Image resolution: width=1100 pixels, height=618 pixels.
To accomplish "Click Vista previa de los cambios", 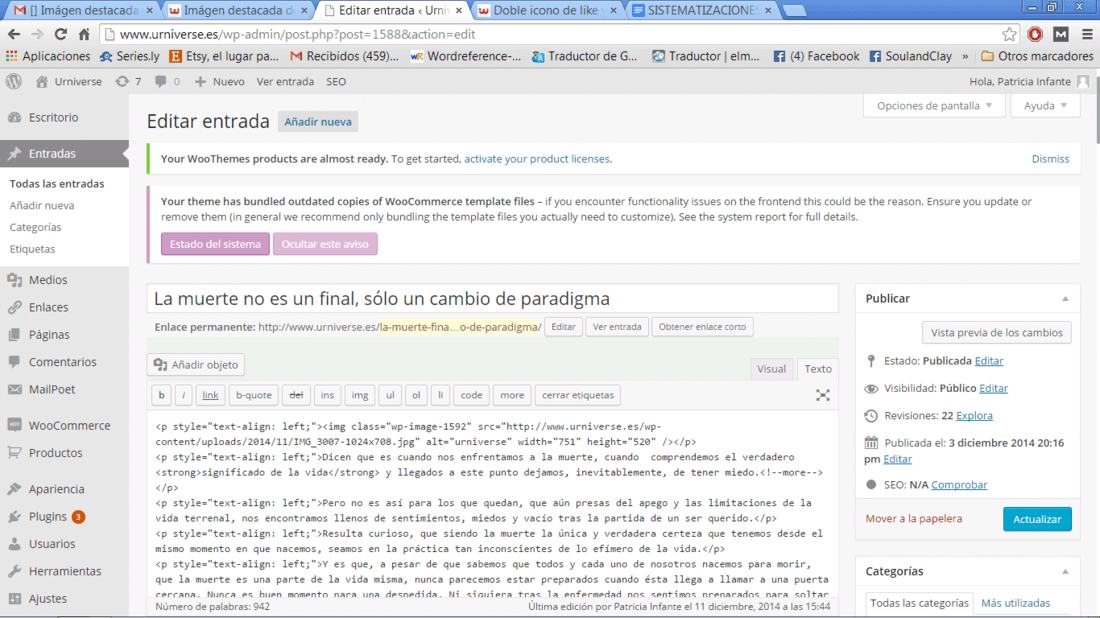I will [x=996, y=332].
